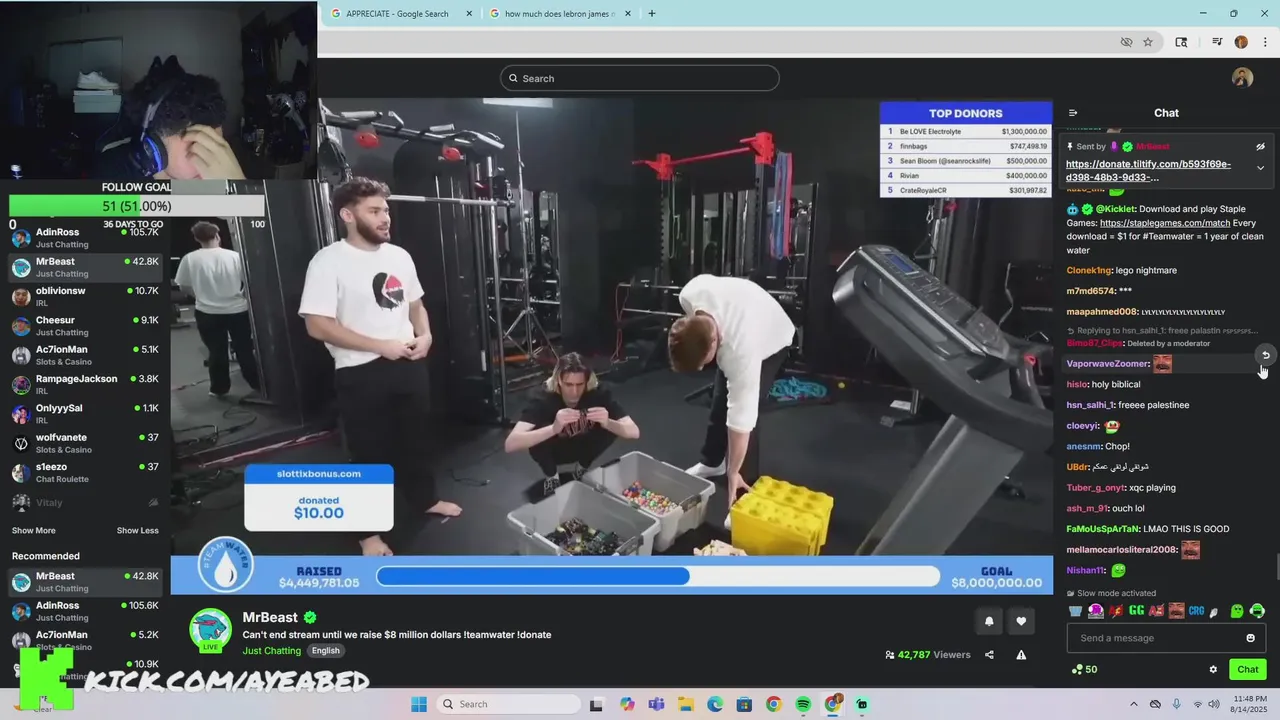Open Microsoft Teams from the taskbar
This screenshot has width=1280, height=720.
[x=656, y=704]
